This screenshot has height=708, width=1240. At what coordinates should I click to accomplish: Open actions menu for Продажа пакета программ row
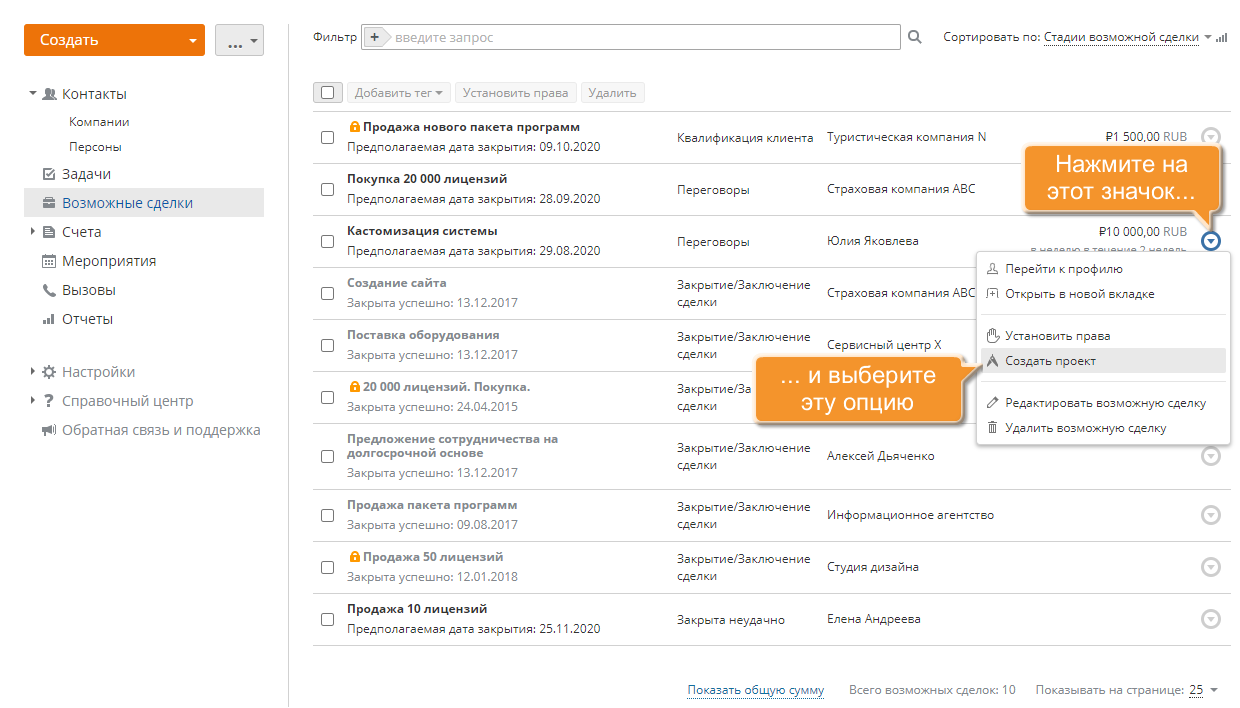1211,515
